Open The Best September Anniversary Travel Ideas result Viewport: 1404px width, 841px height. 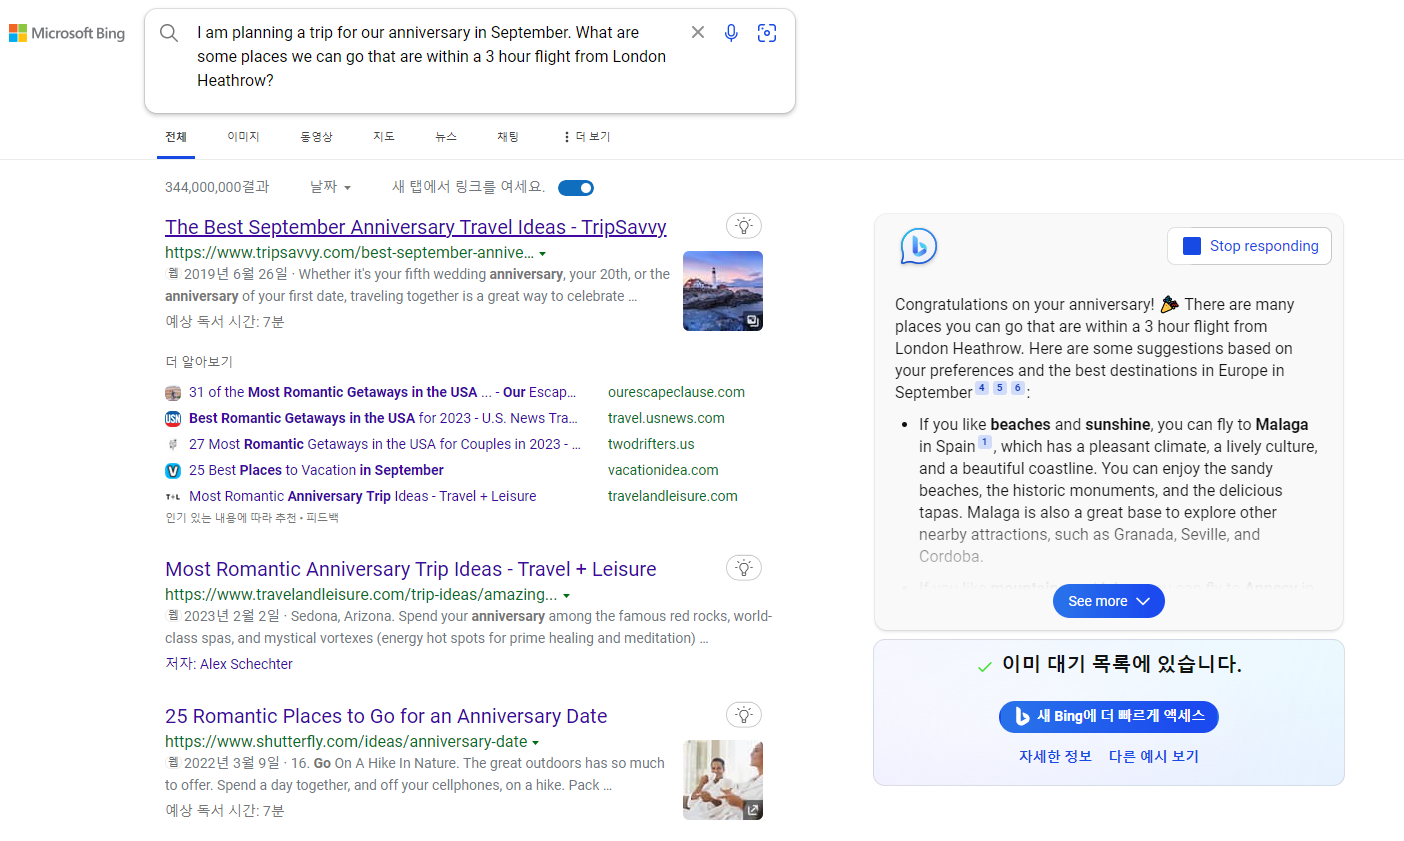(416, 227)
